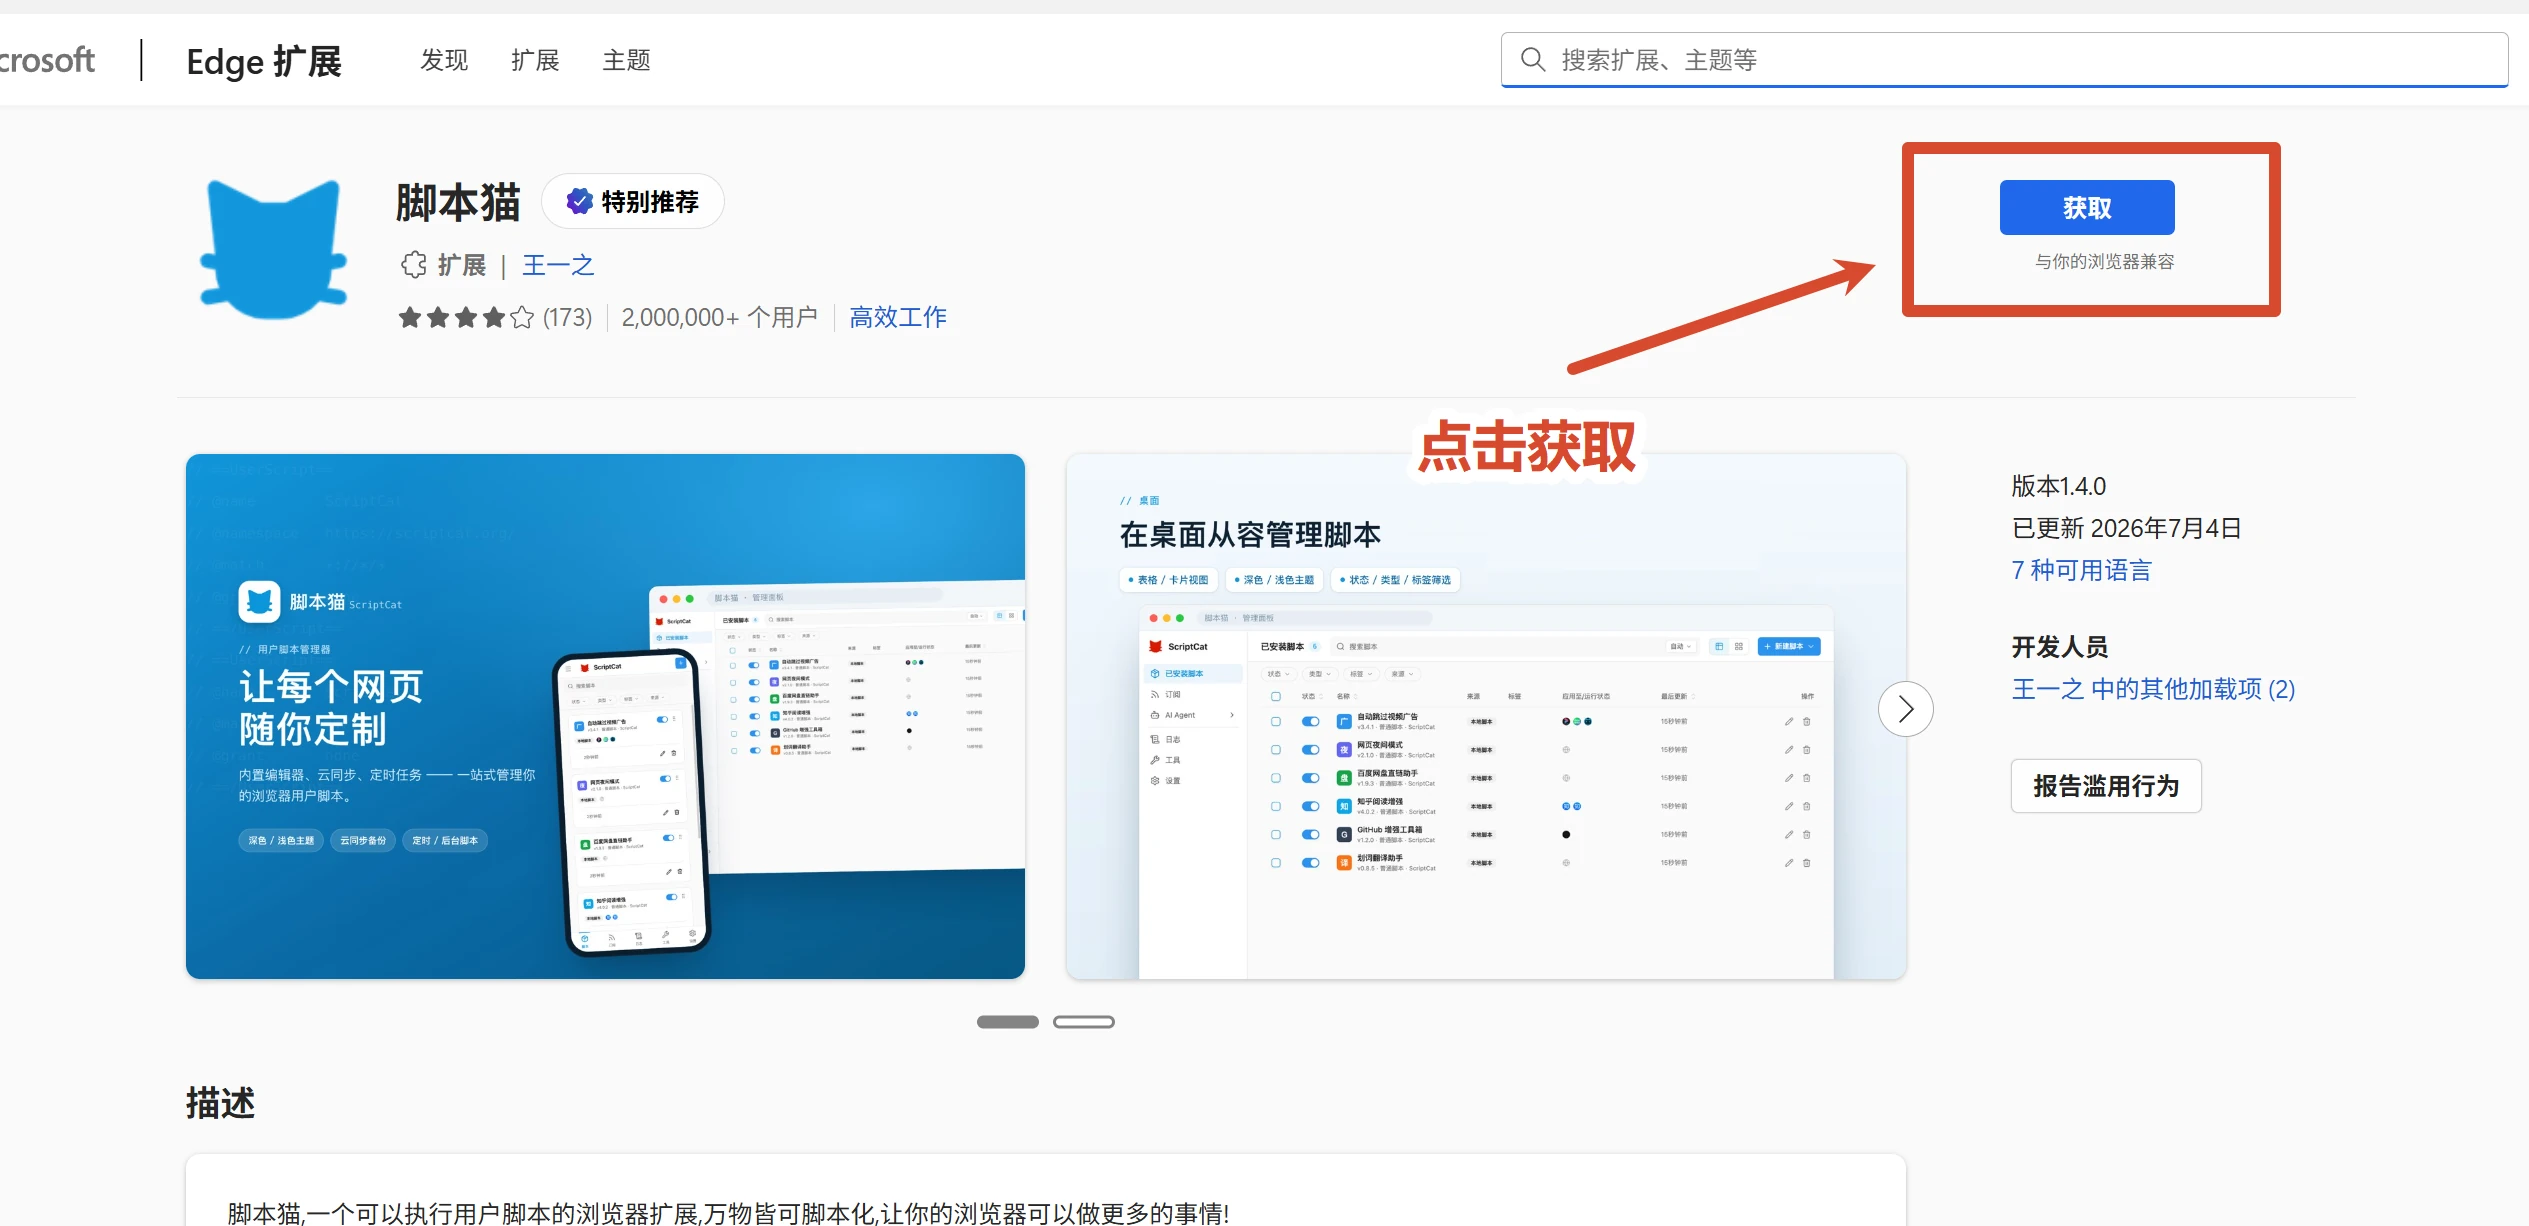
Task: Click the search magnifier icon
Action: point(1532,60)
